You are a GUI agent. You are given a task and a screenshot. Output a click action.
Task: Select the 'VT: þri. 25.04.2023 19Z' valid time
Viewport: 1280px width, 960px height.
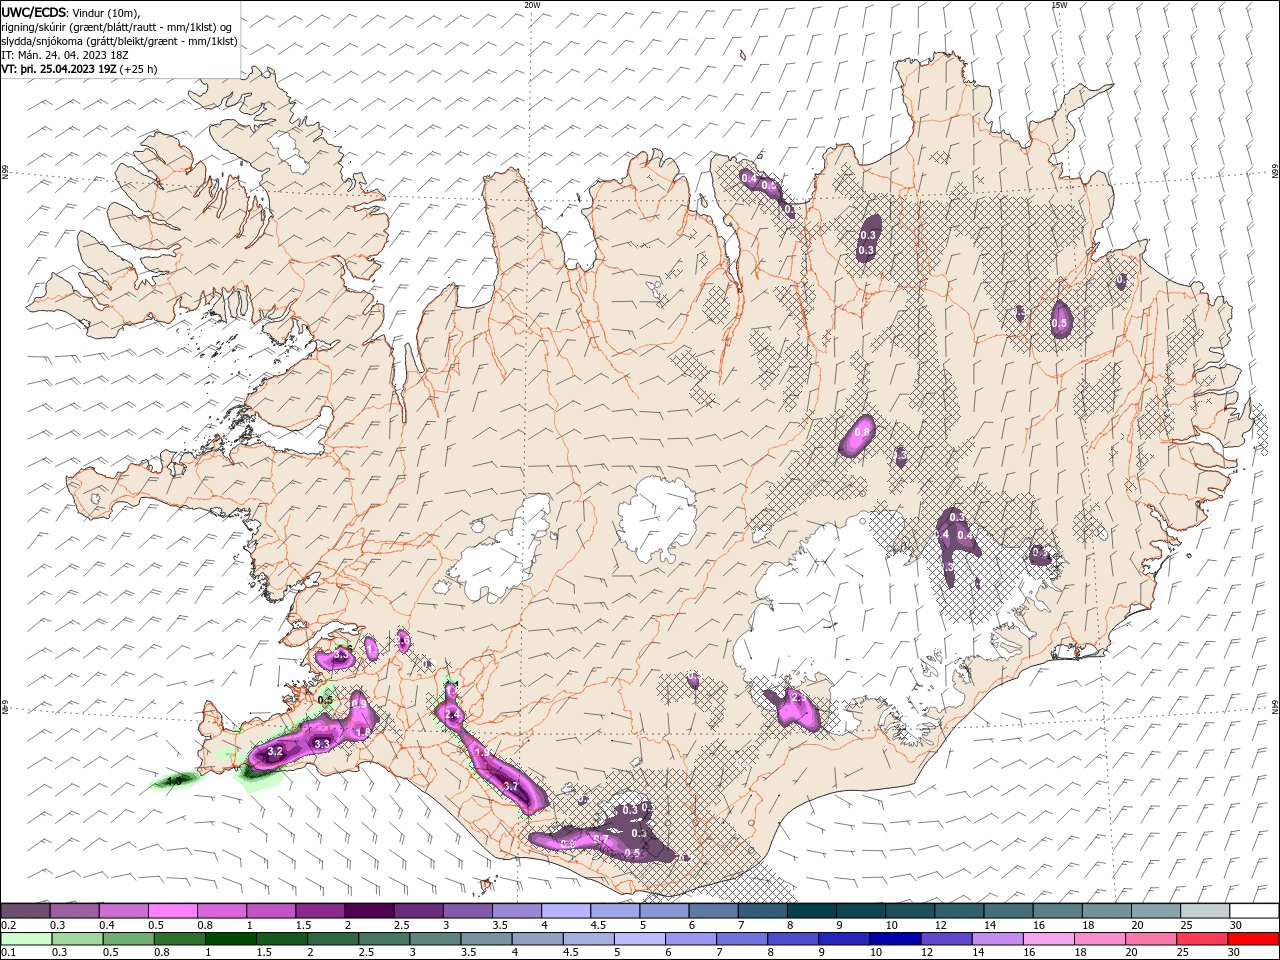click(59, 69)
